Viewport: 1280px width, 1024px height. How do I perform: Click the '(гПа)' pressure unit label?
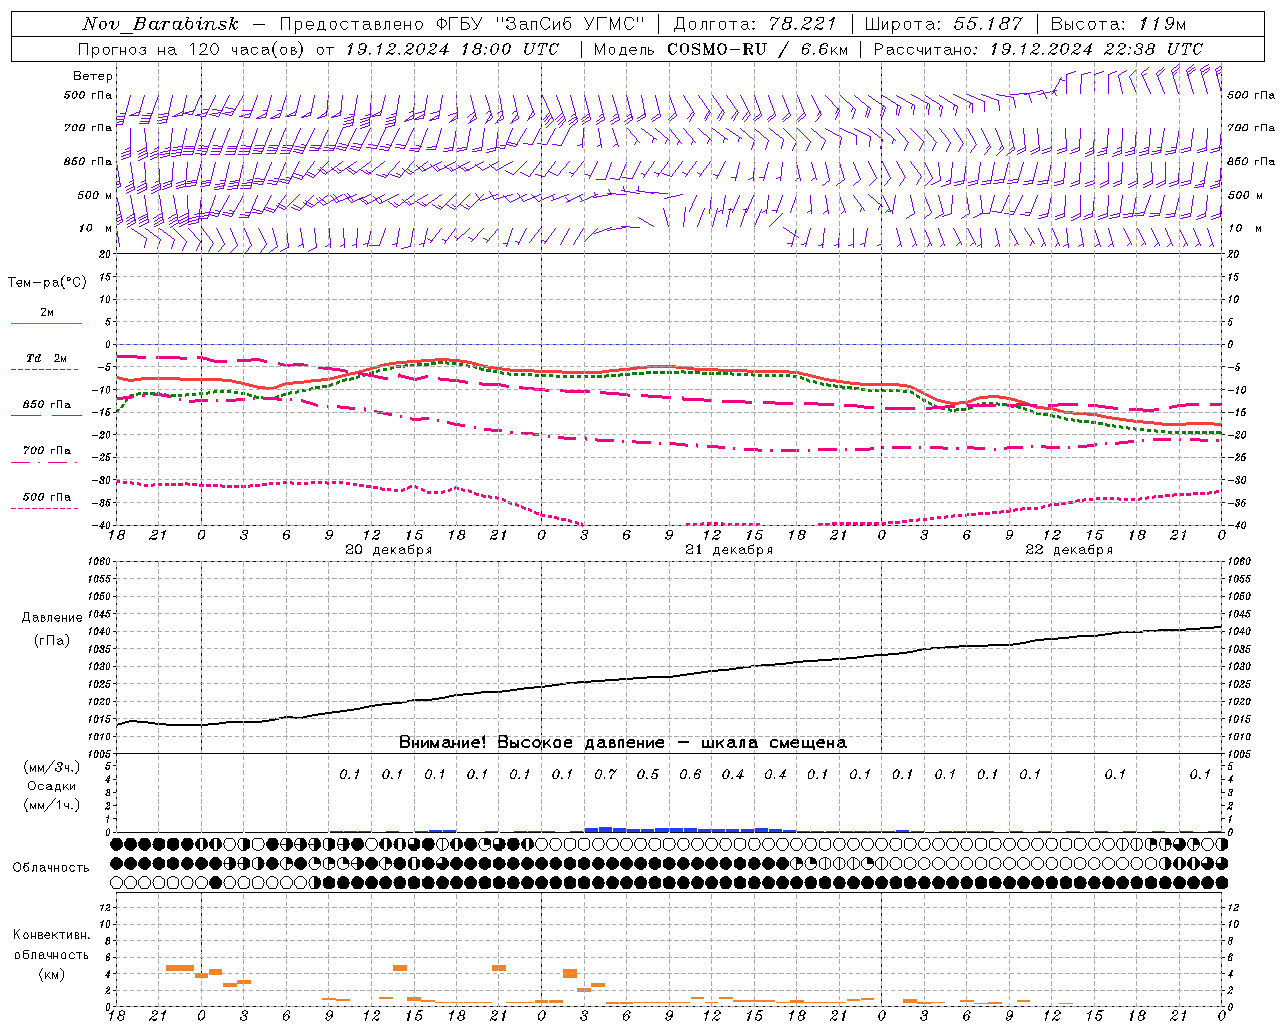(x=52, y=641)
